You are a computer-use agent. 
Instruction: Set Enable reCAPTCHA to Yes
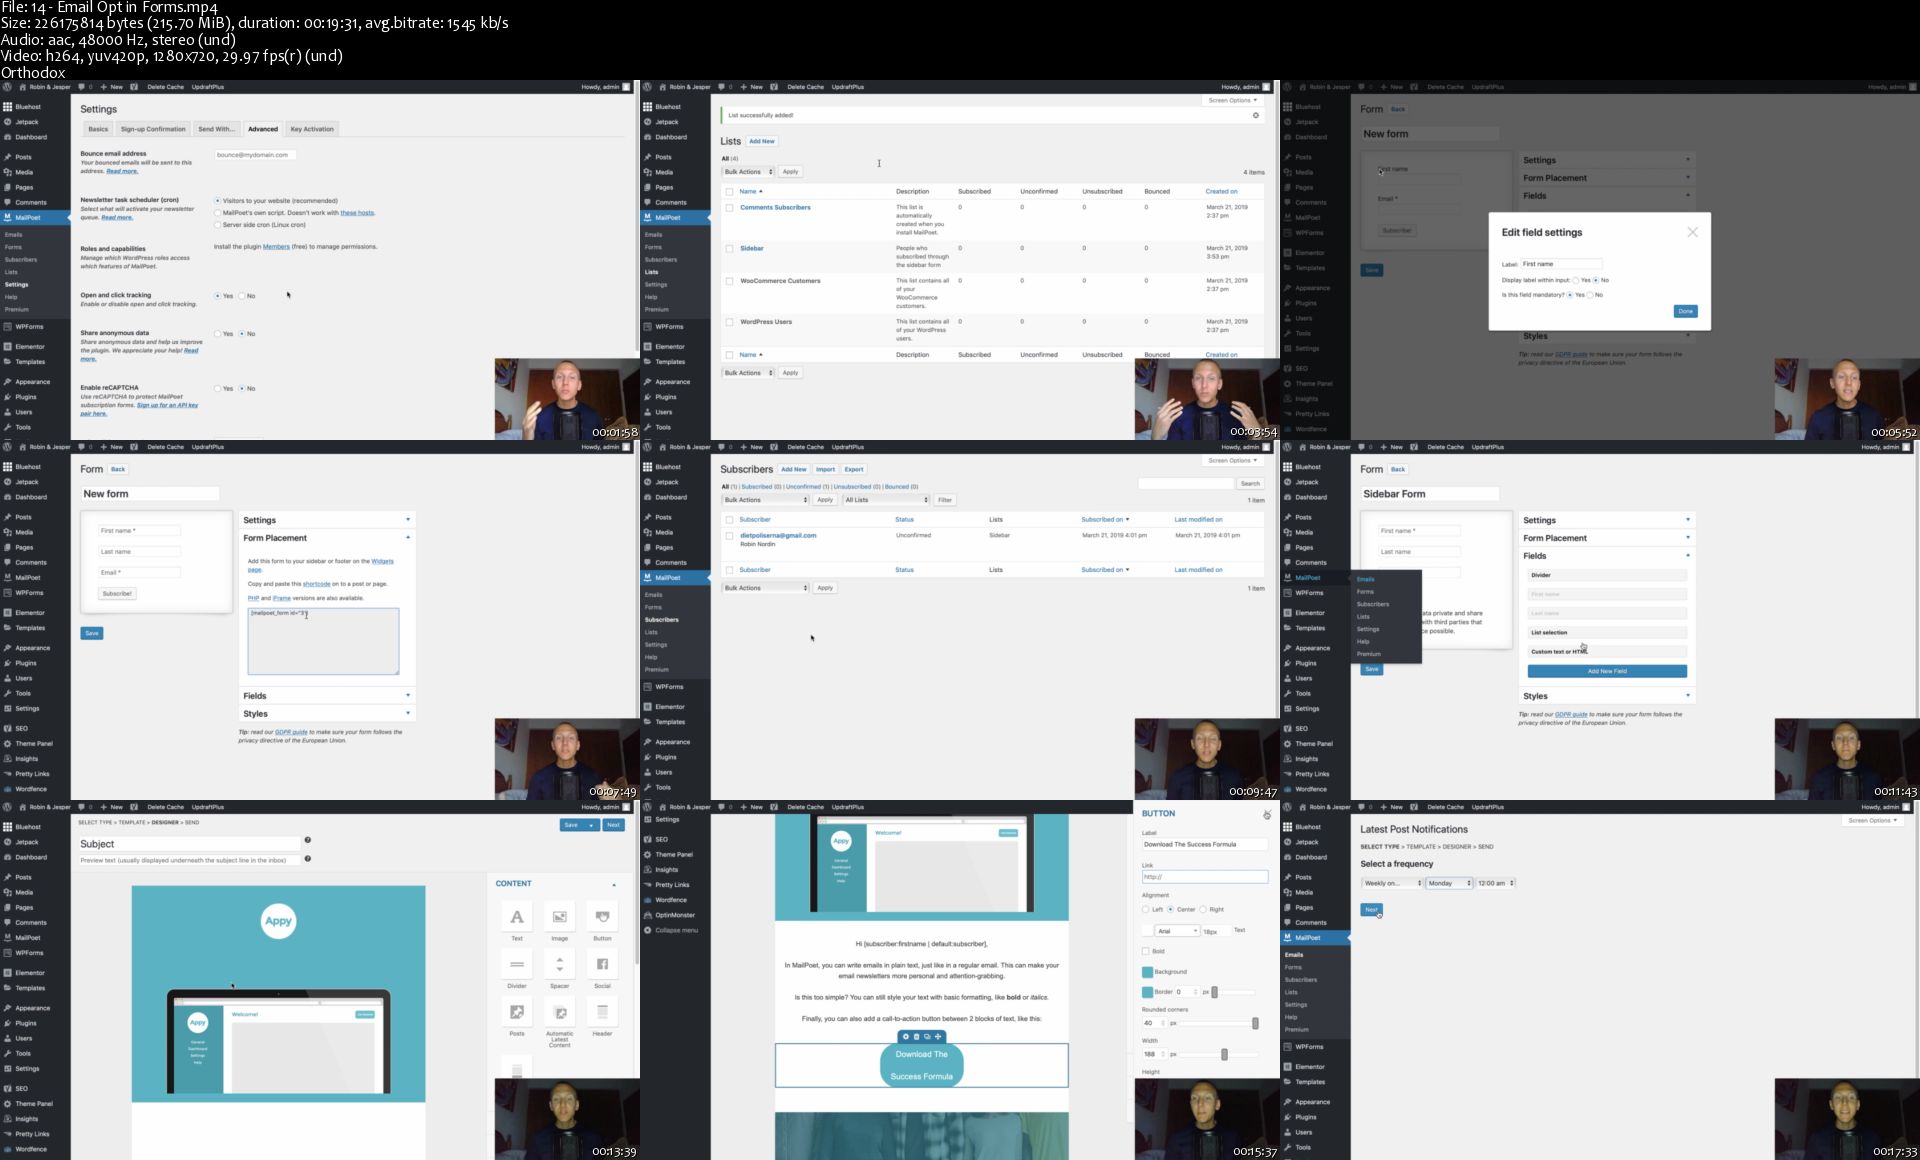coord(217,388)
